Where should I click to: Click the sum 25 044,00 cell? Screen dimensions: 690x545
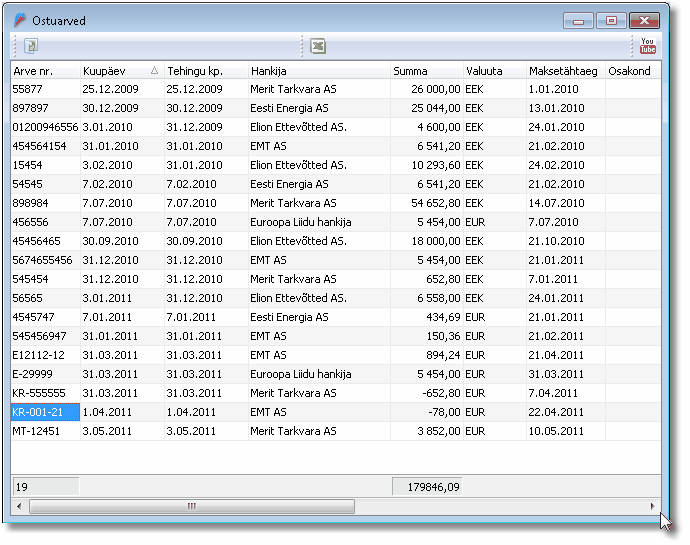[427, 108]
